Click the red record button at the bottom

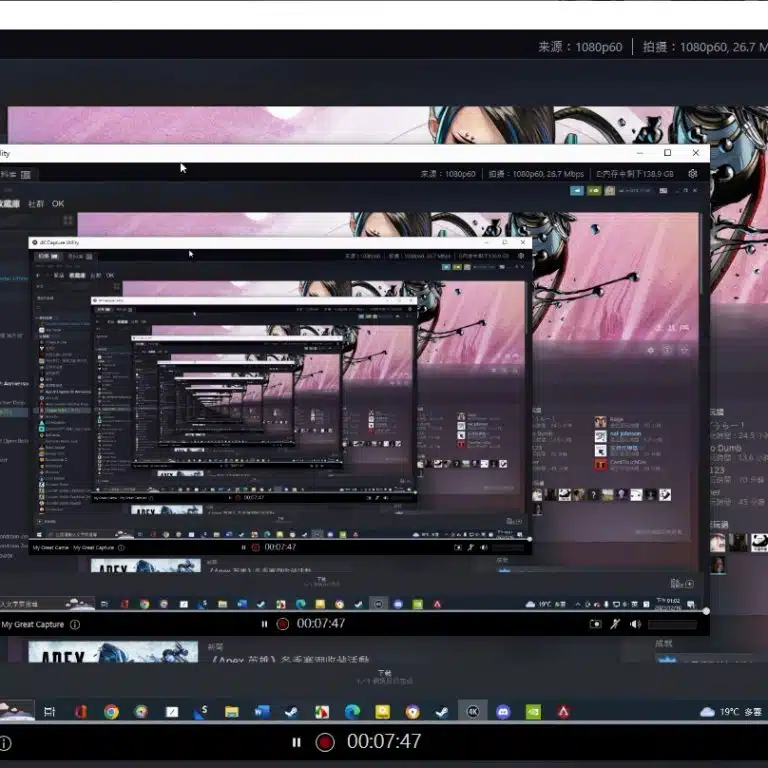tap(324, 742)
